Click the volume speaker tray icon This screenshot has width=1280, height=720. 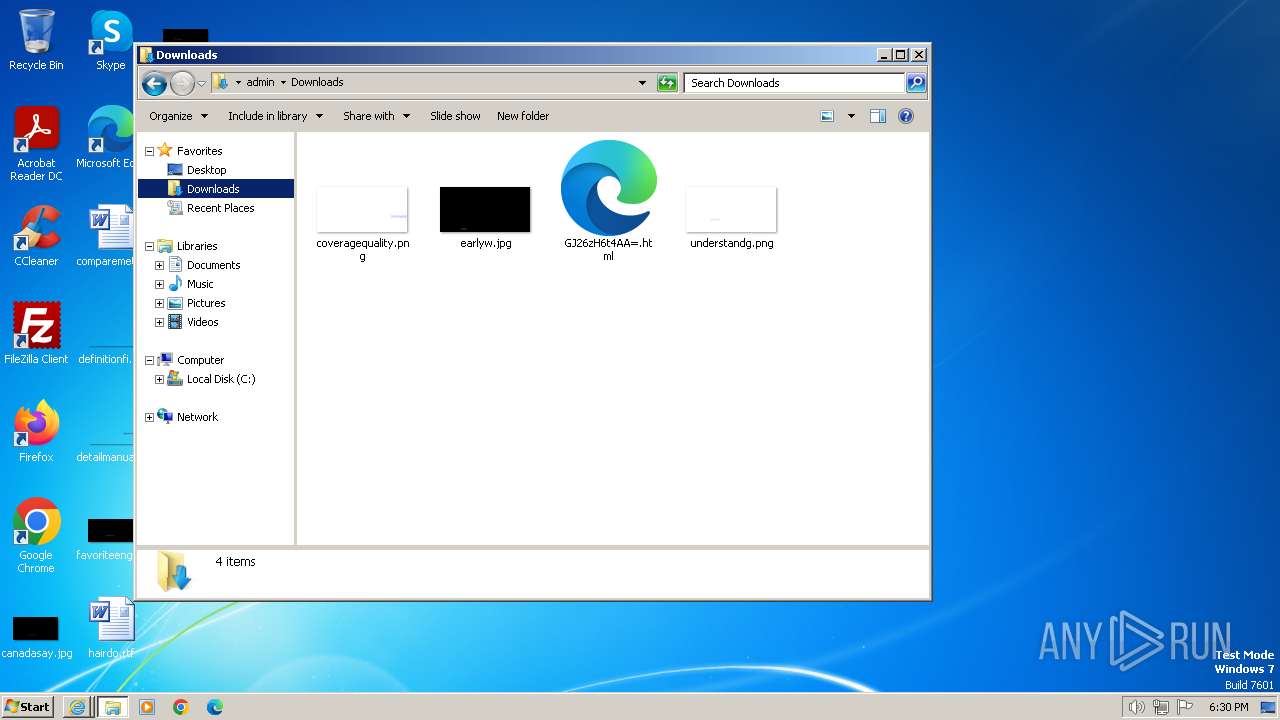(x=1136, y=707)
